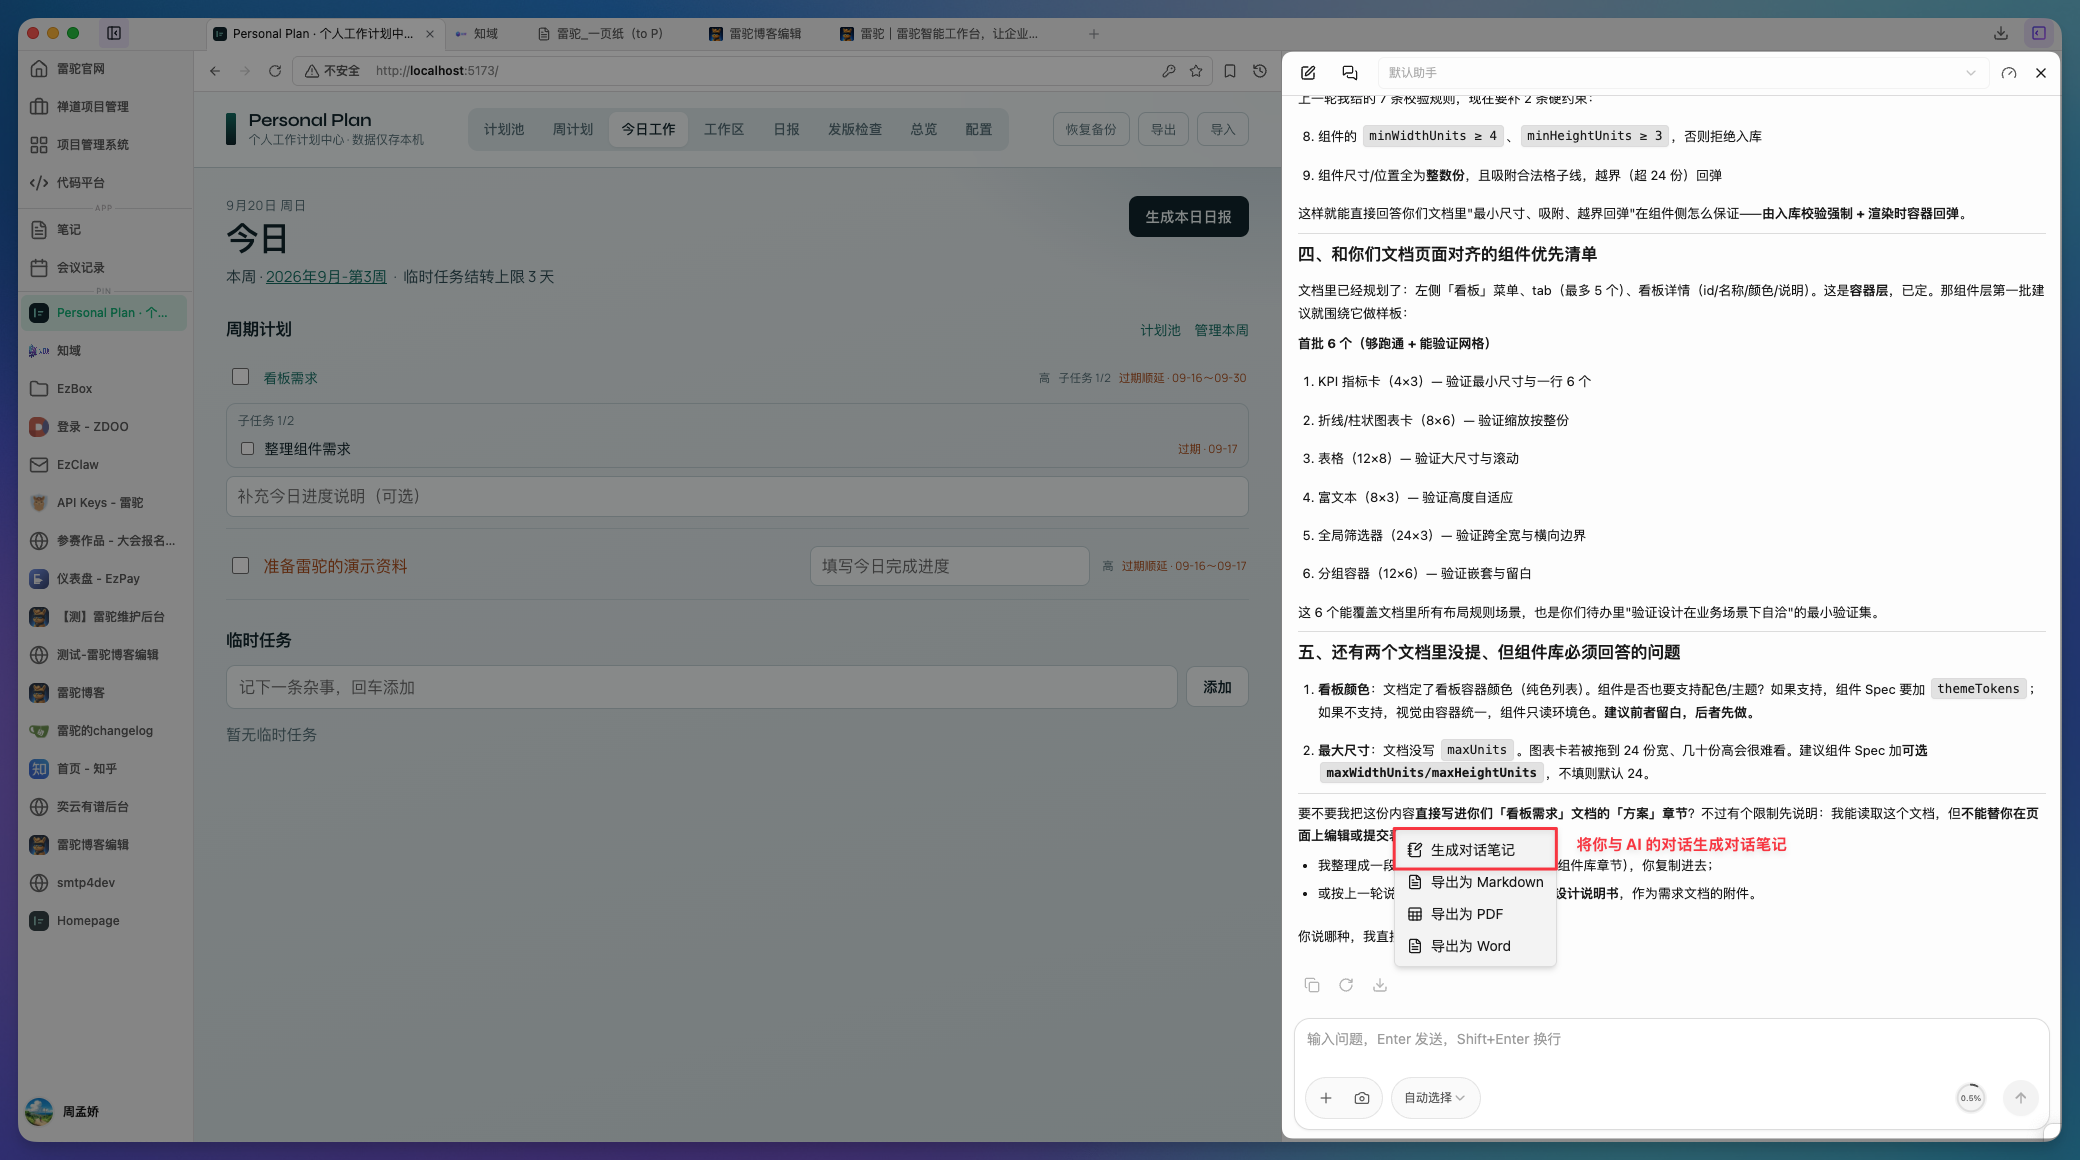Viewport: 2080px width, 1160px height.
Task: Open the 自动选择 model dropdown
Action: [1435, 1098]
